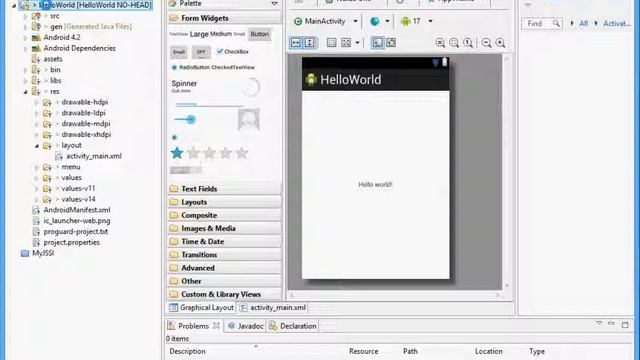Image resolution: width=640 pixels, height=360 pixels.
Task: Expand the Composite palette category
Action: coord(224,215)
